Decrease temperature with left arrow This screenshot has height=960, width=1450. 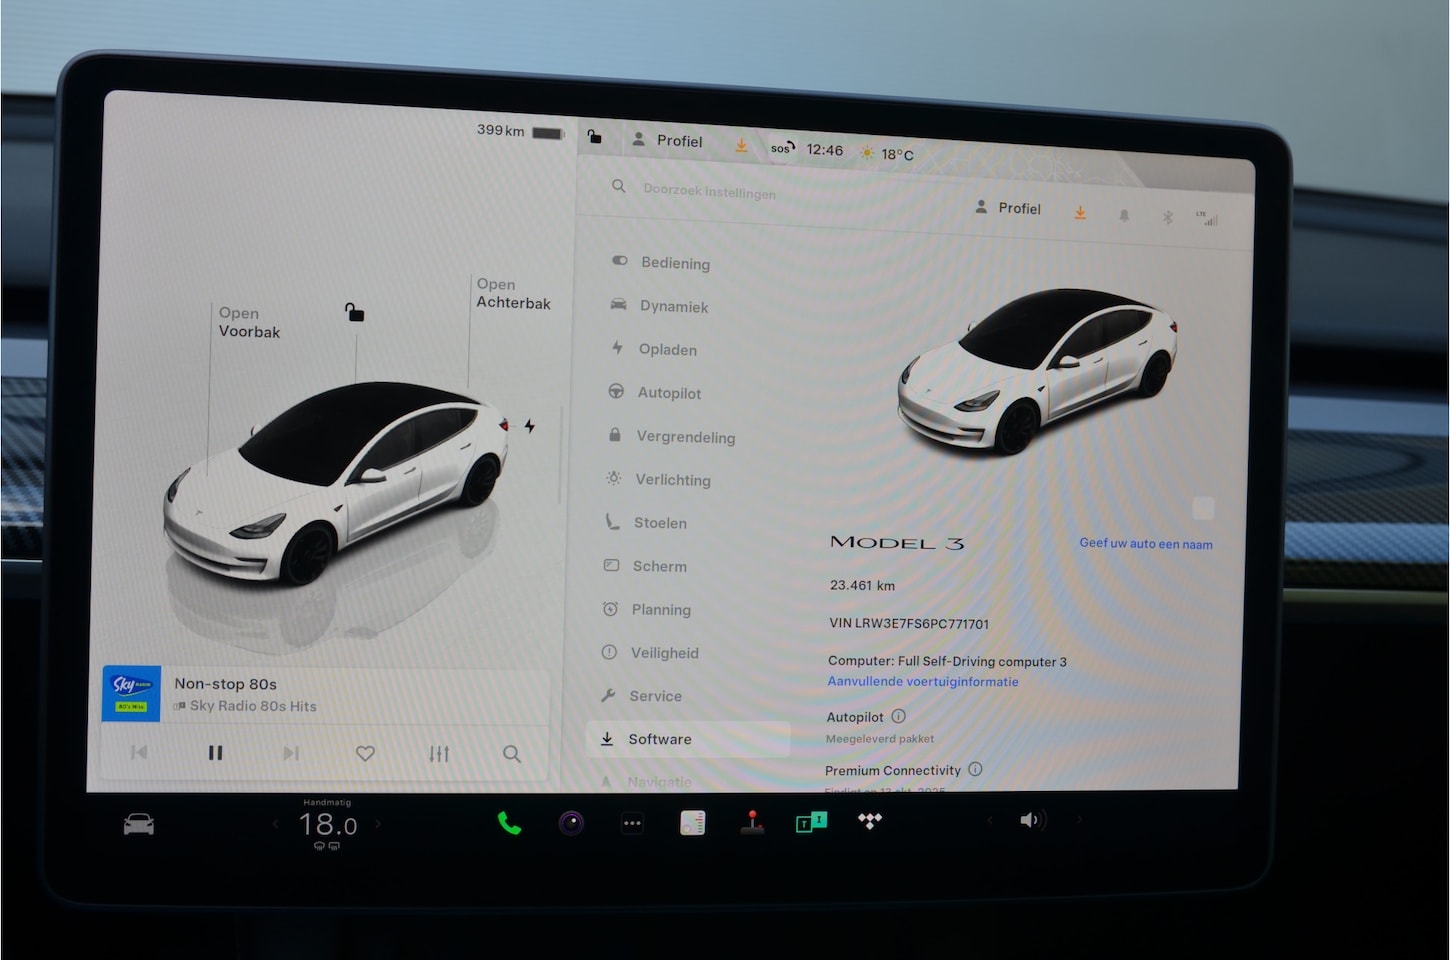click(276, 825)
